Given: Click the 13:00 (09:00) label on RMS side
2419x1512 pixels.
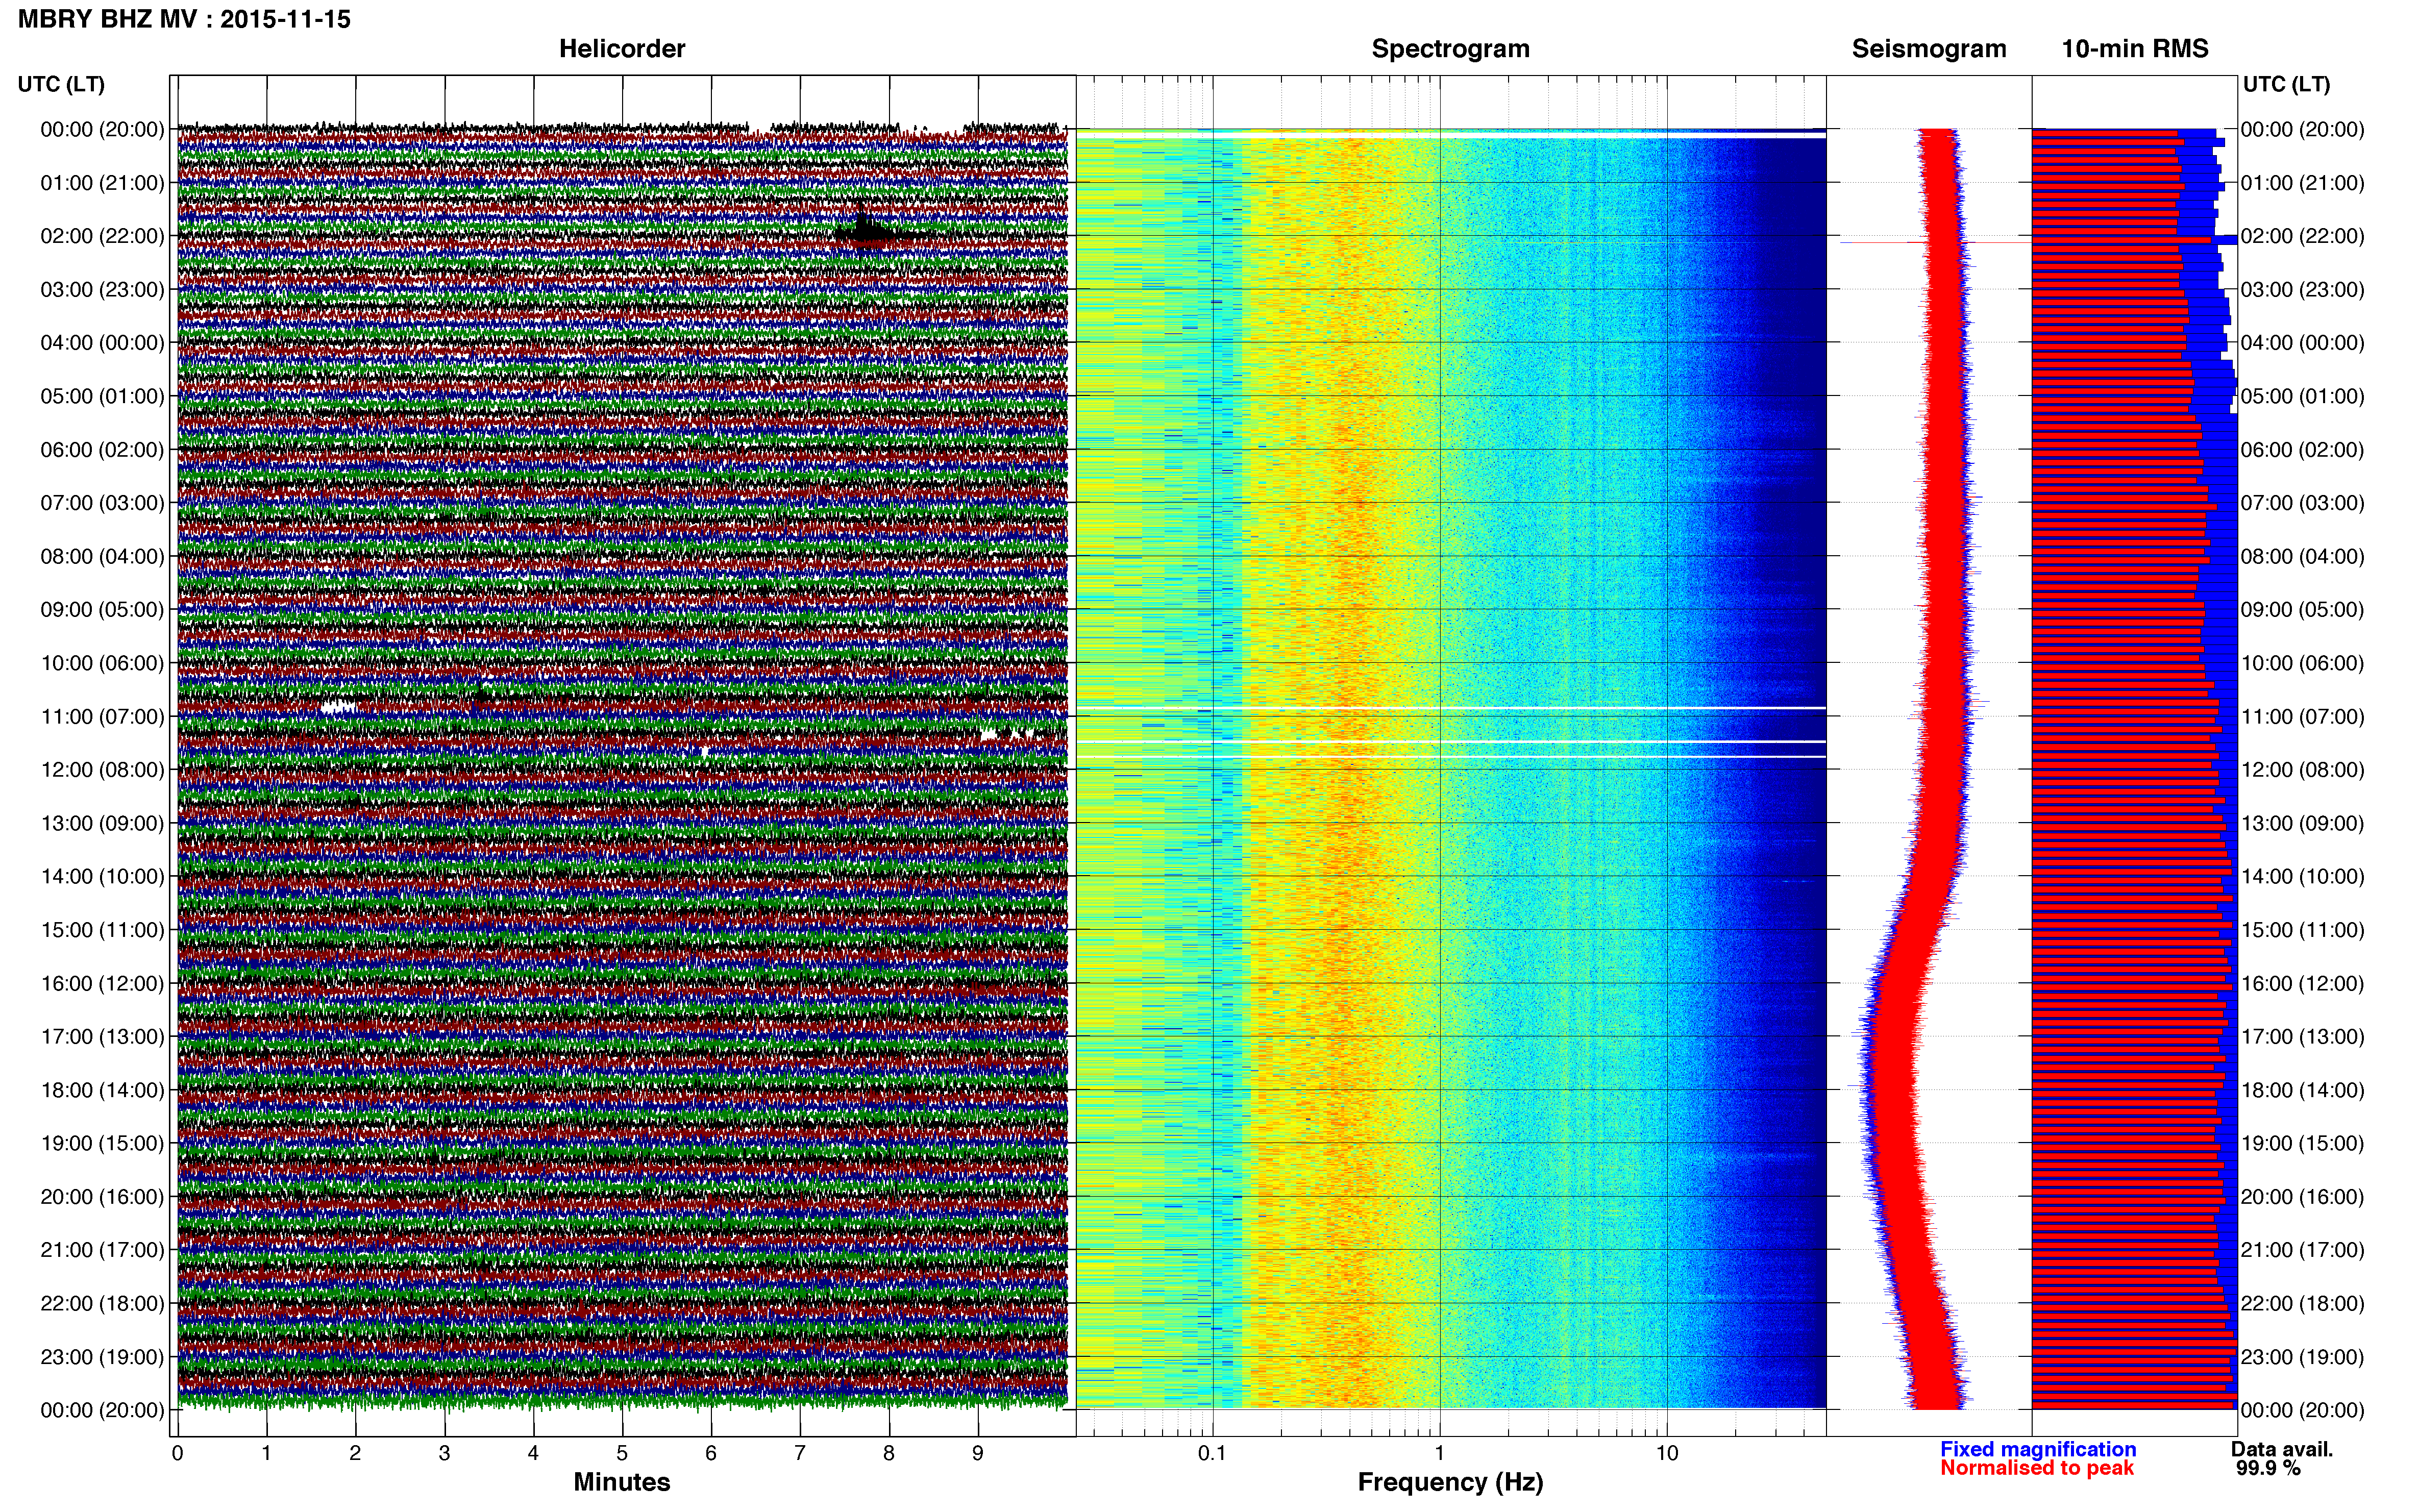Looking at the screenshot, I should coord(2302,823).
